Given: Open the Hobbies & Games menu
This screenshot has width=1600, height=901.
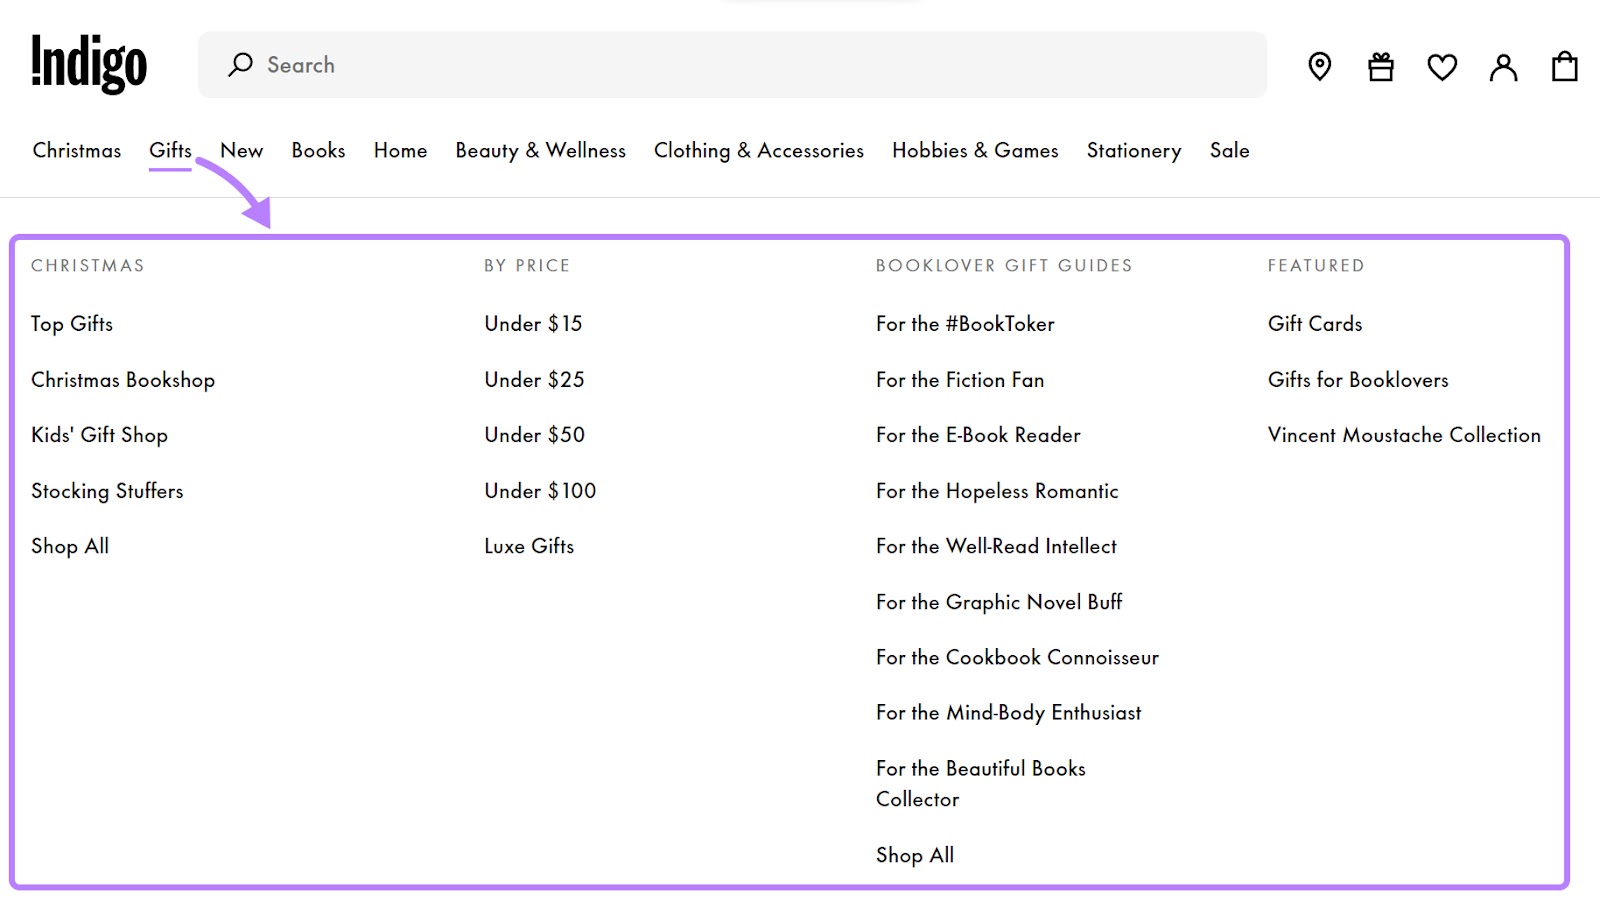Looking at the screenshot, I should [975, 150].
